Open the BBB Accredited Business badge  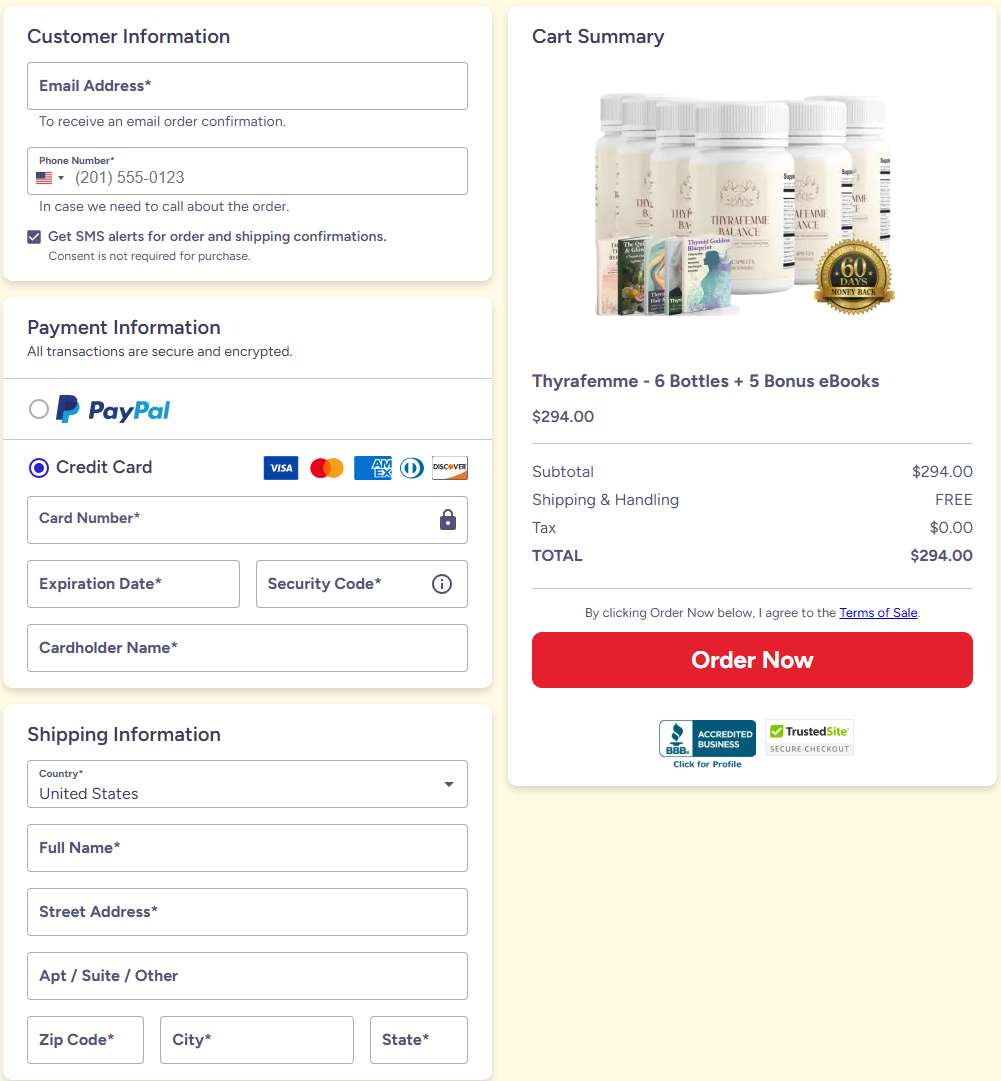click(707, 744)
